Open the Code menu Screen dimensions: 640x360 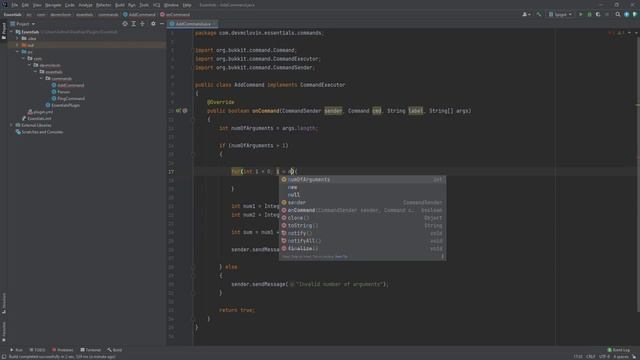coord(70,5)
